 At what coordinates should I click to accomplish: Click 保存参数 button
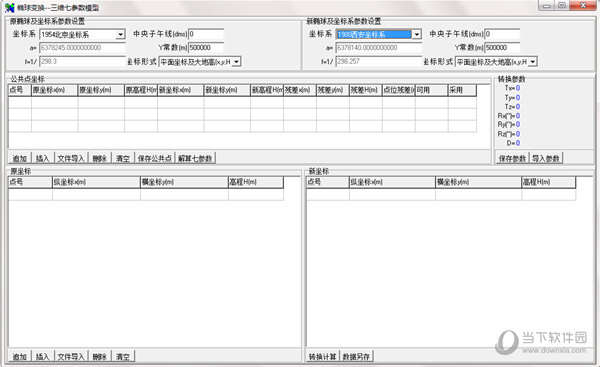point(513,158)
